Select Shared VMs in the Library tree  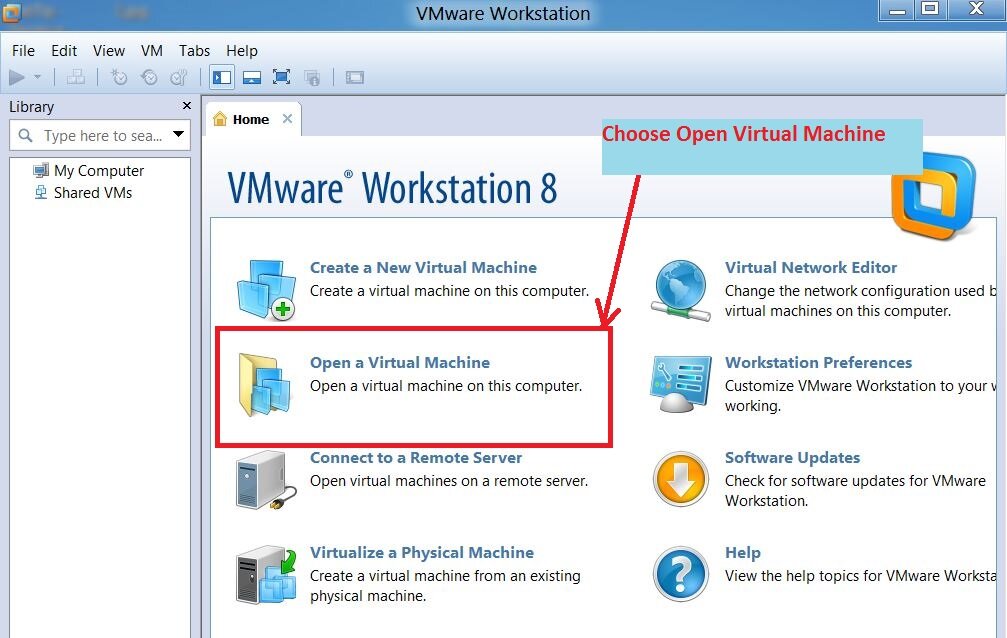tap(92, 193)
